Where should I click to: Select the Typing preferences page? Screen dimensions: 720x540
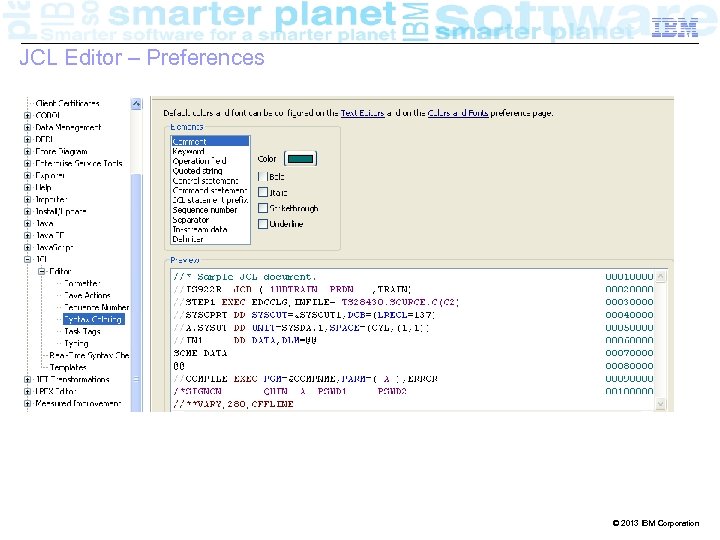tap(76, 343)
